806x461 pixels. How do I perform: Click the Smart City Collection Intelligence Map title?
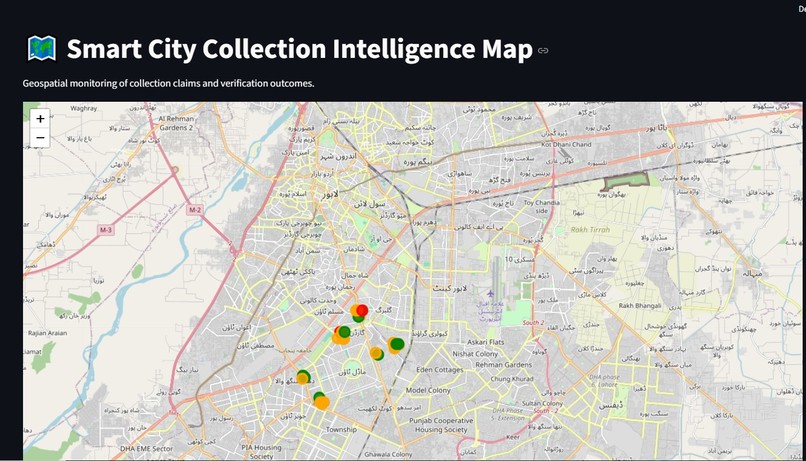coord(300,49)
